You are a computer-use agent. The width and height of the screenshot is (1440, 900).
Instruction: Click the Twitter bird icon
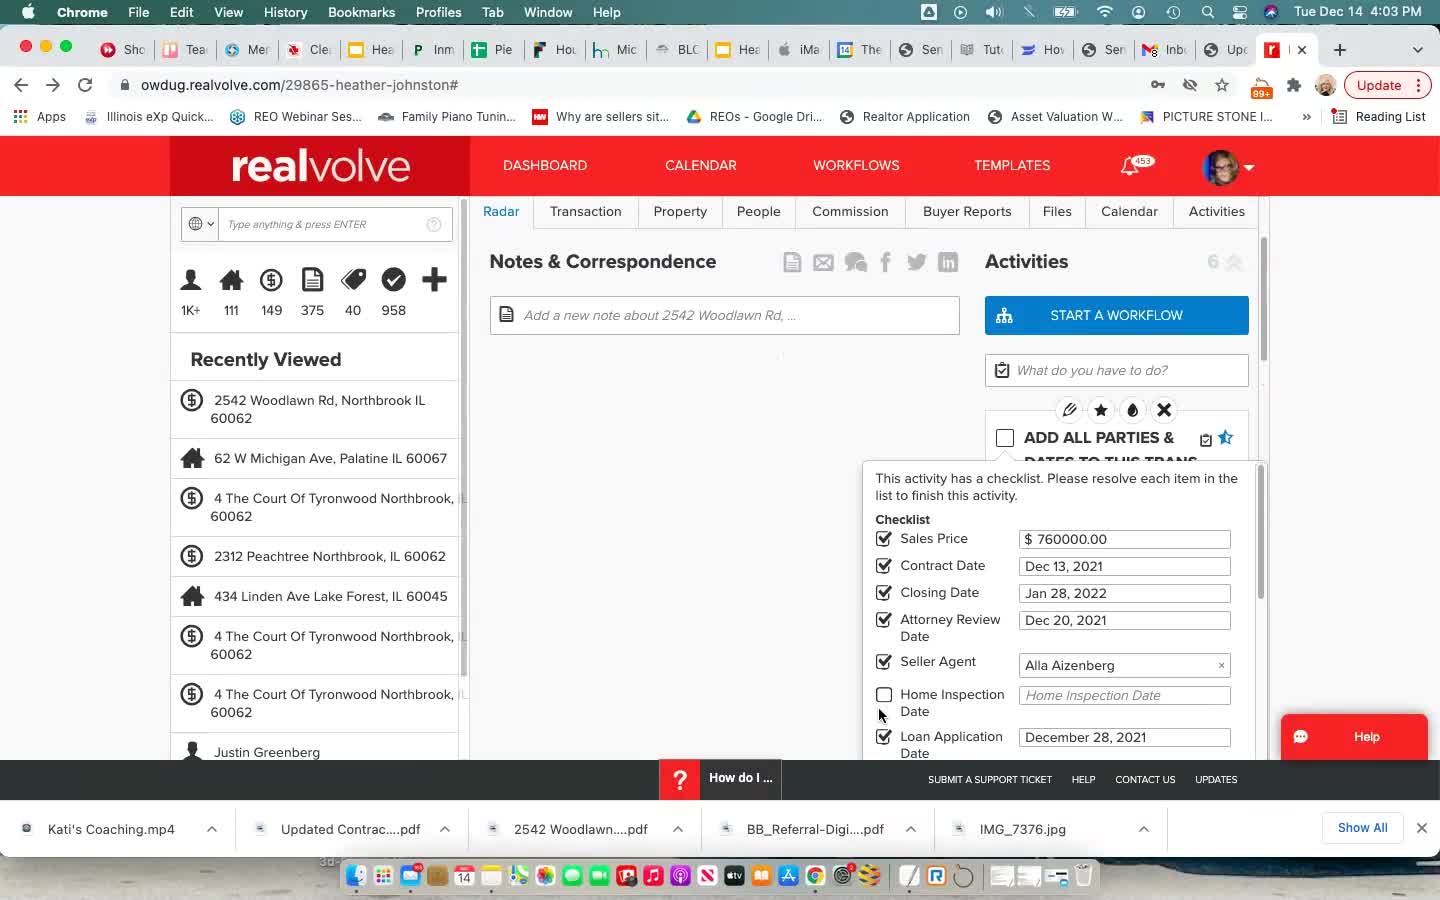pos(917,262)
